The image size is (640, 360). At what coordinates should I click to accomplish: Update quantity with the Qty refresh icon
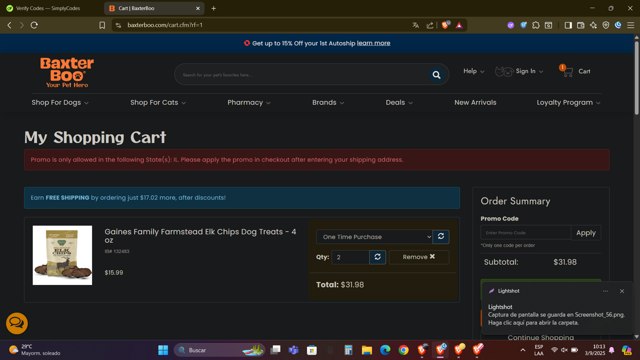pyautogui.click(x=378, y=257)
